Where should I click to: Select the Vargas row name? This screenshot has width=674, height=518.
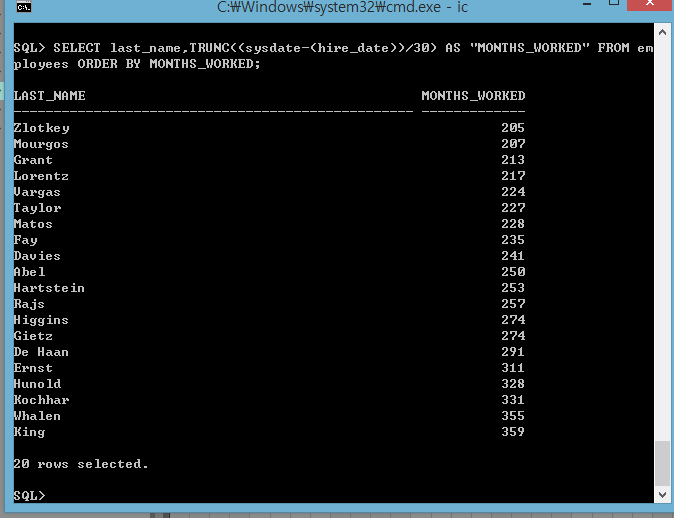(x=37, y=192)
